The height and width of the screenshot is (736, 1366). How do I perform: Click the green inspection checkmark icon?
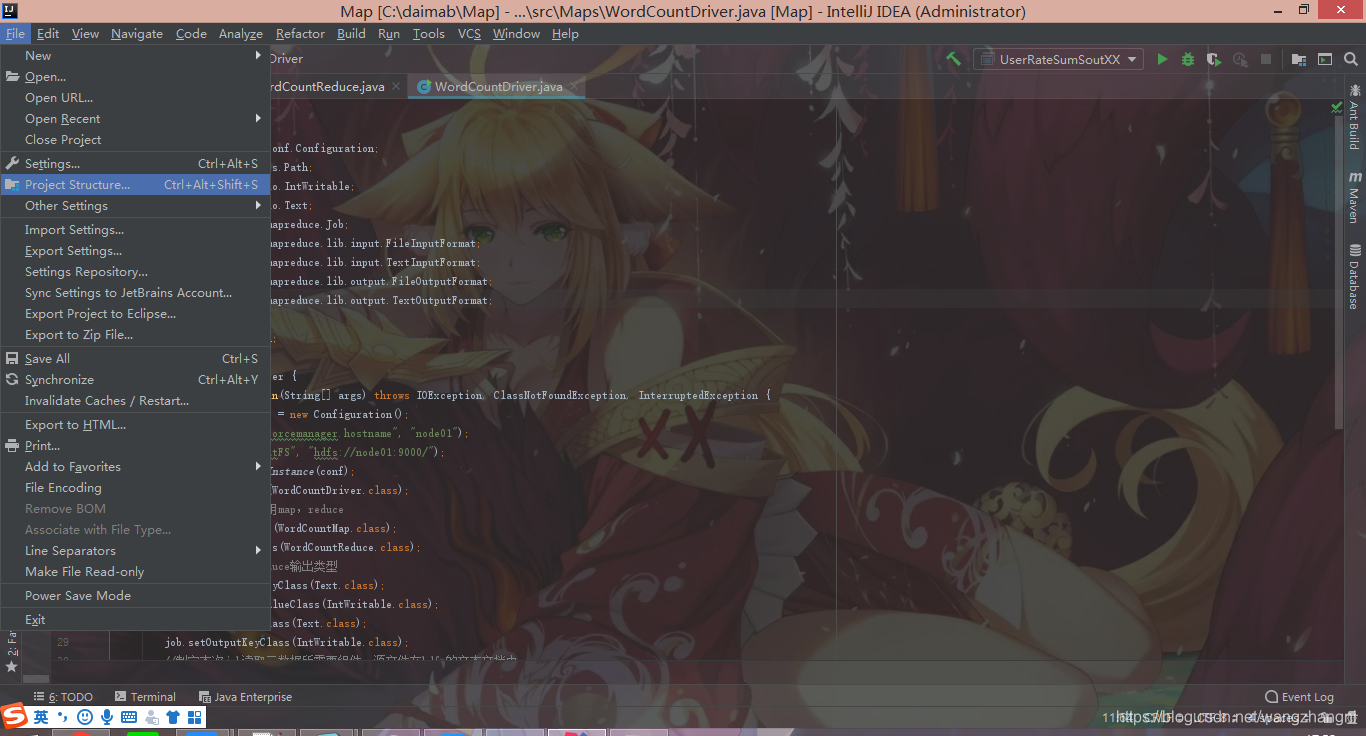1337,107
